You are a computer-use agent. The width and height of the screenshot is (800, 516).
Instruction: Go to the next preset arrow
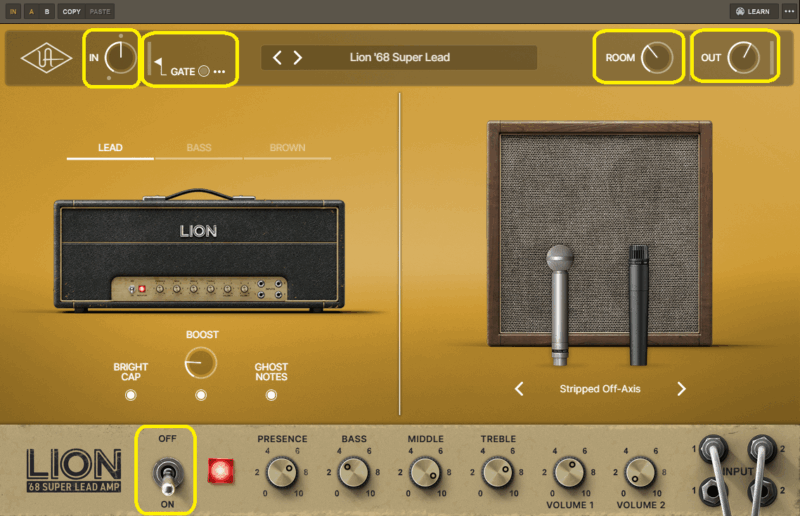click(x=297, y=58)
